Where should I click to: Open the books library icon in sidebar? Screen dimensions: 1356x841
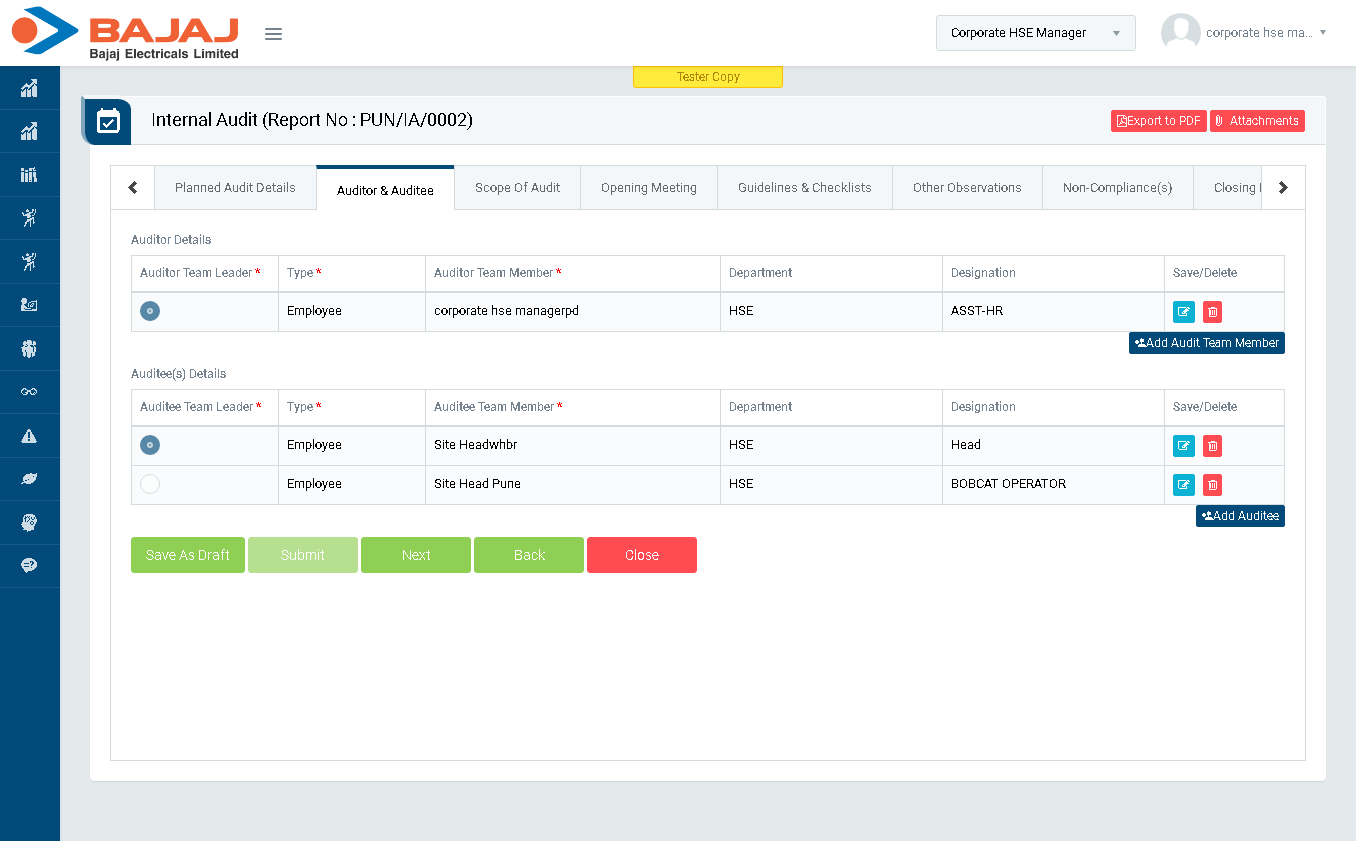click(x=29, y=175)
